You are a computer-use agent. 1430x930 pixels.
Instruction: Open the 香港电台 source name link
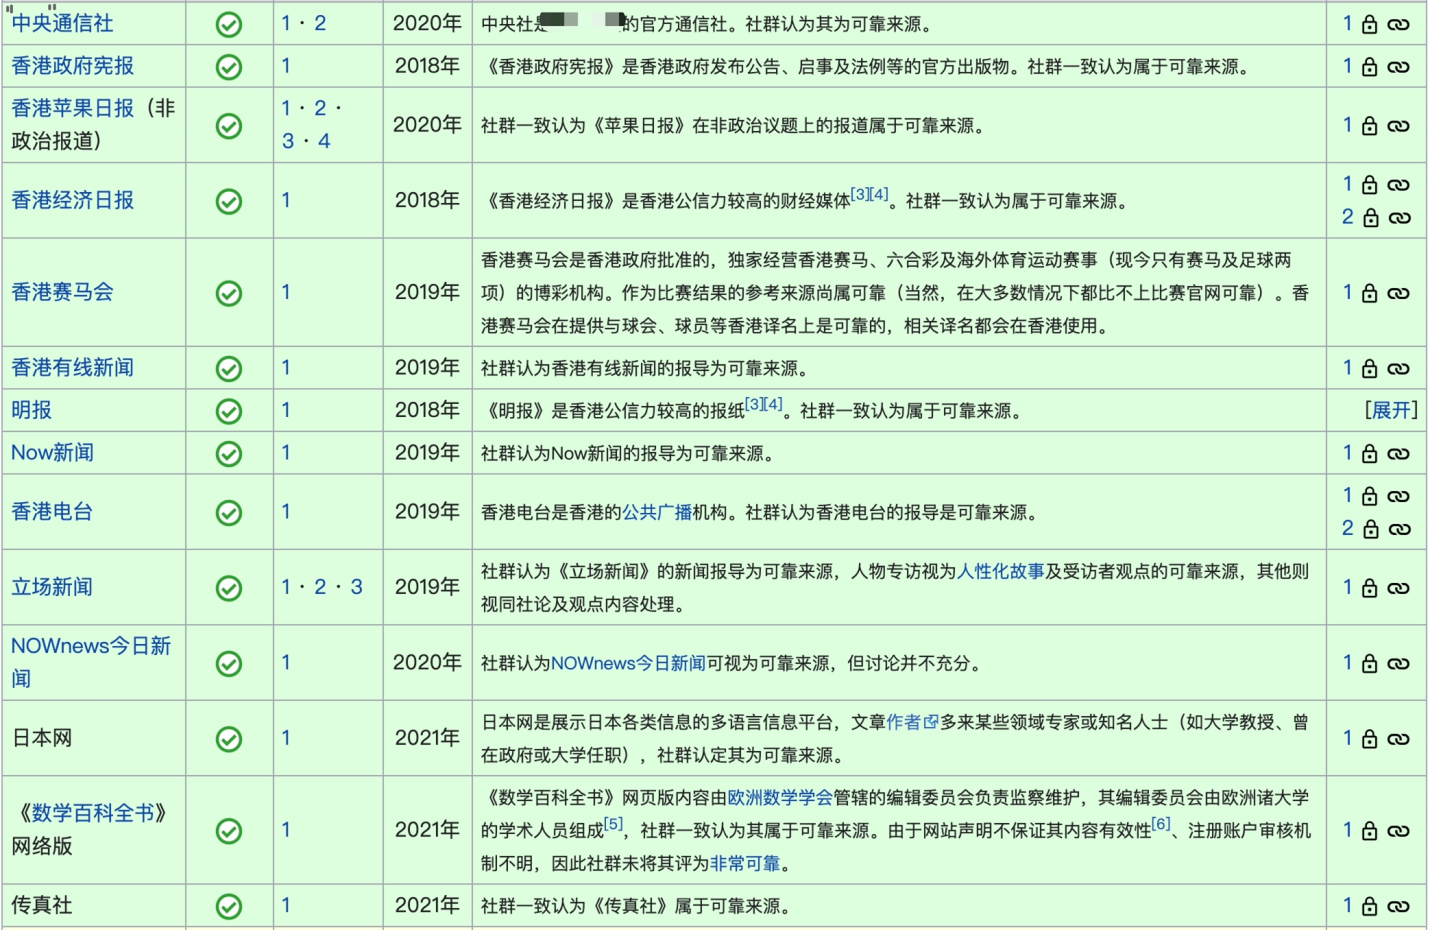(52, 512)
